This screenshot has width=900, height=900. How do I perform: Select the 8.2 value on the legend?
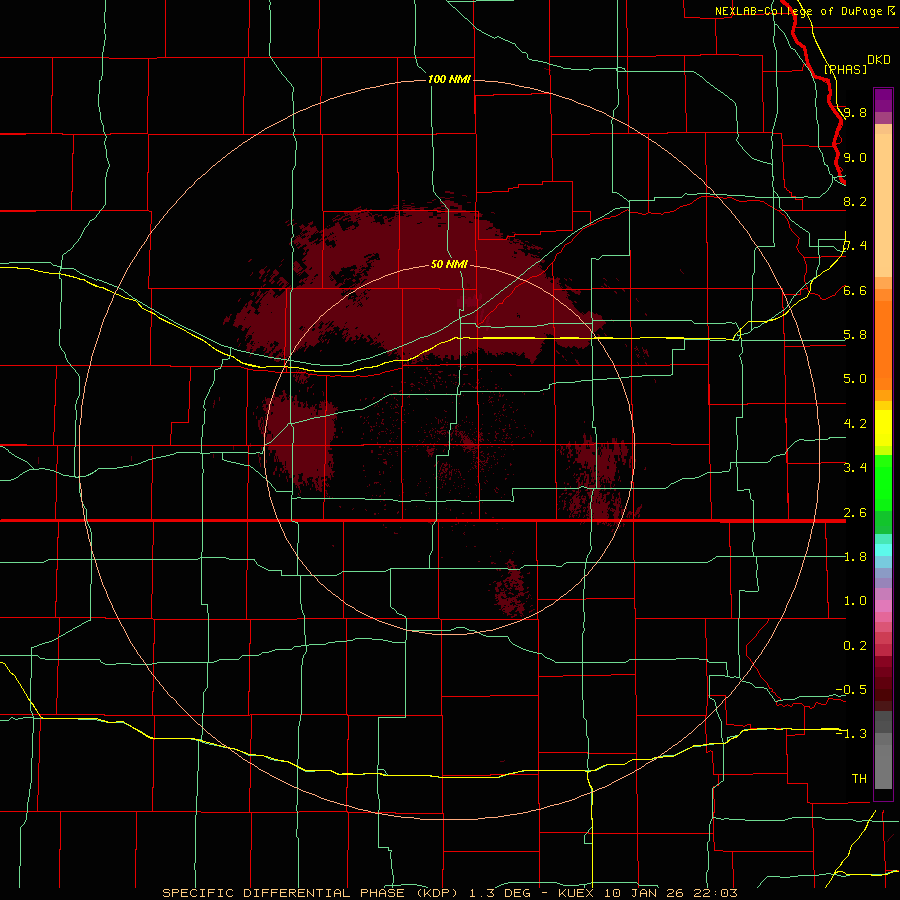tap(855, 201)
